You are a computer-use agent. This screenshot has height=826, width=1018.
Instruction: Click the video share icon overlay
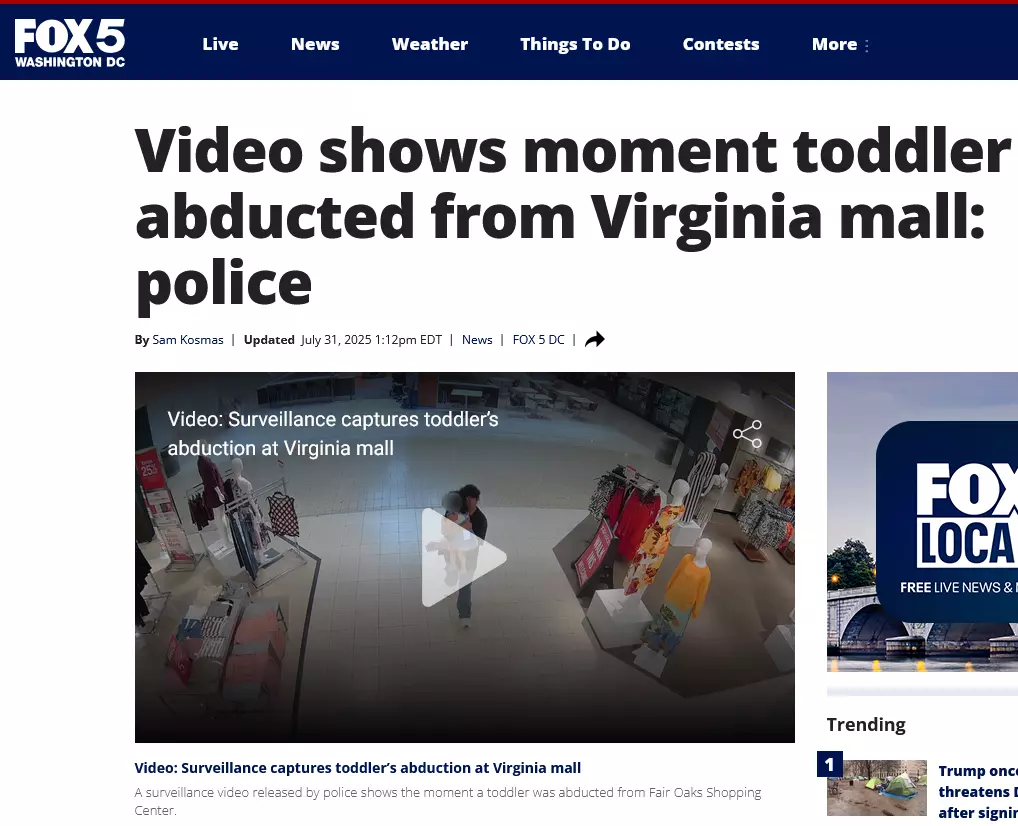tap(747, 434)
